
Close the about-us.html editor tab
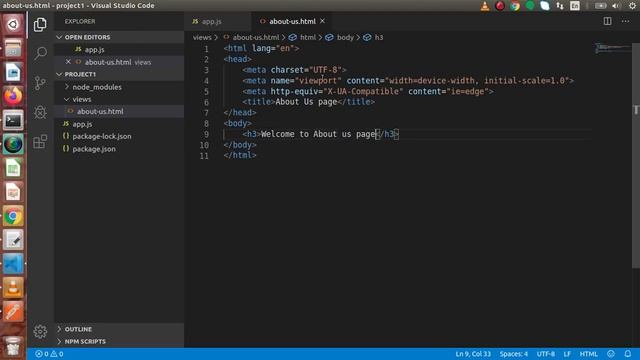(322, 21)
